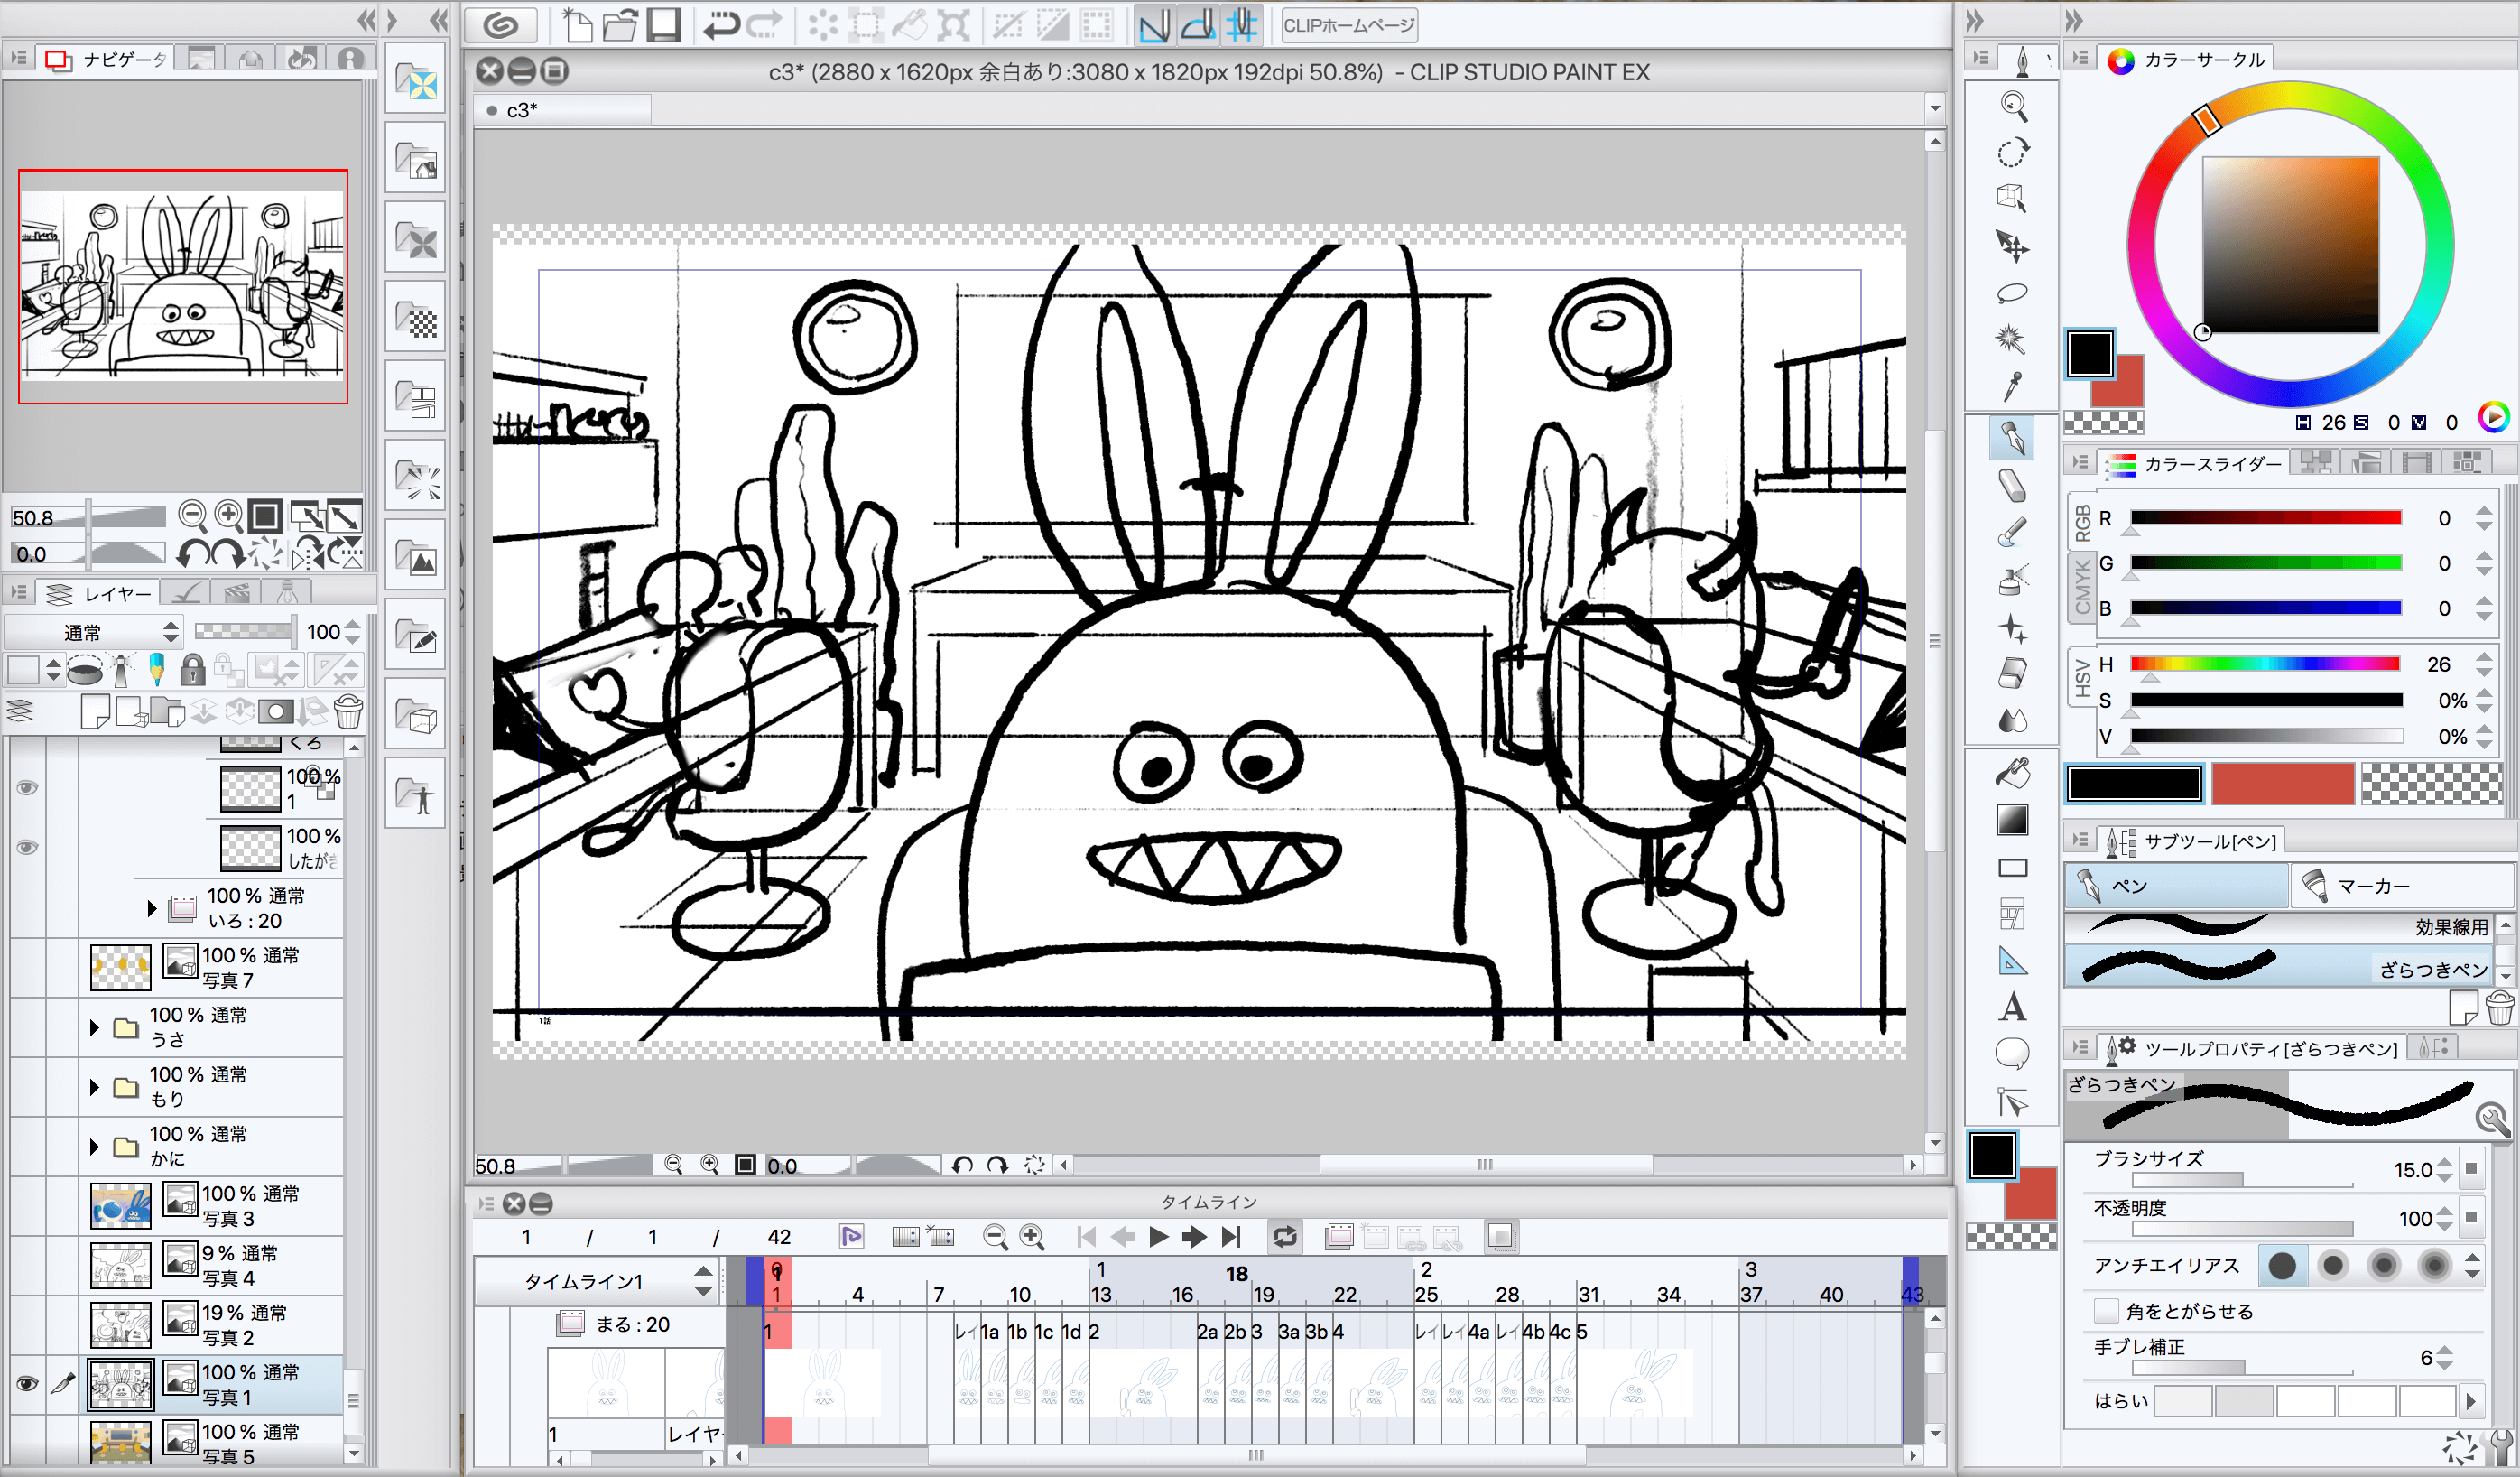Select the Balloon tool
Image resolution: width=2520 pixels, height=1477 pixels.
pos(2013,1053)
